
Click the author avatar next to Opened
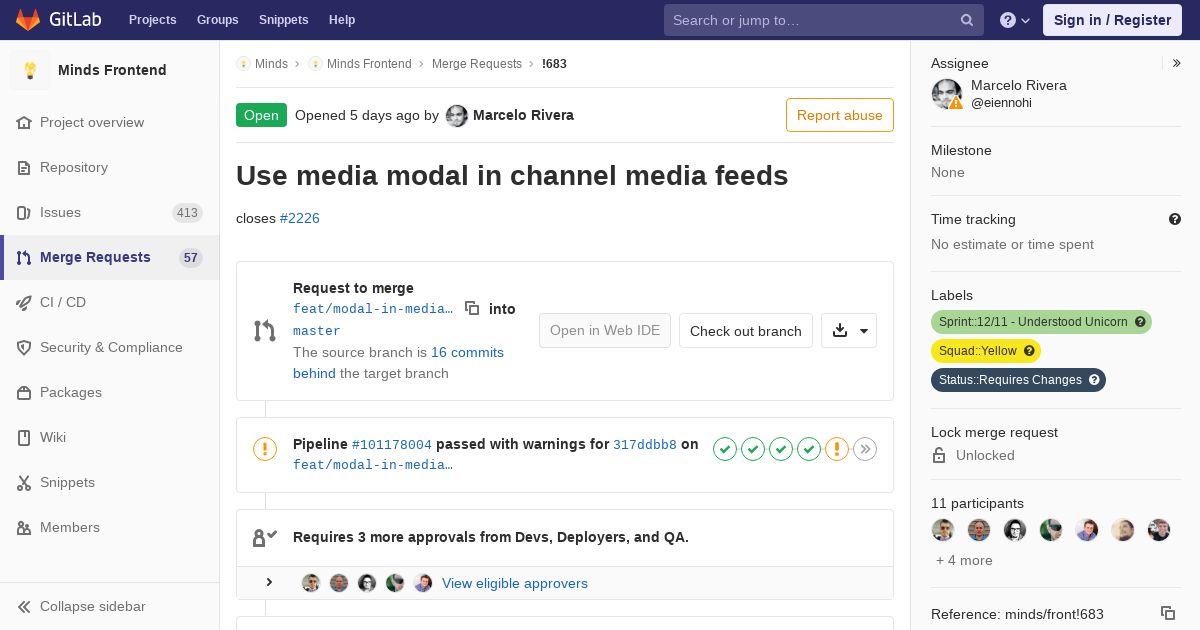[x=457, y=116]
